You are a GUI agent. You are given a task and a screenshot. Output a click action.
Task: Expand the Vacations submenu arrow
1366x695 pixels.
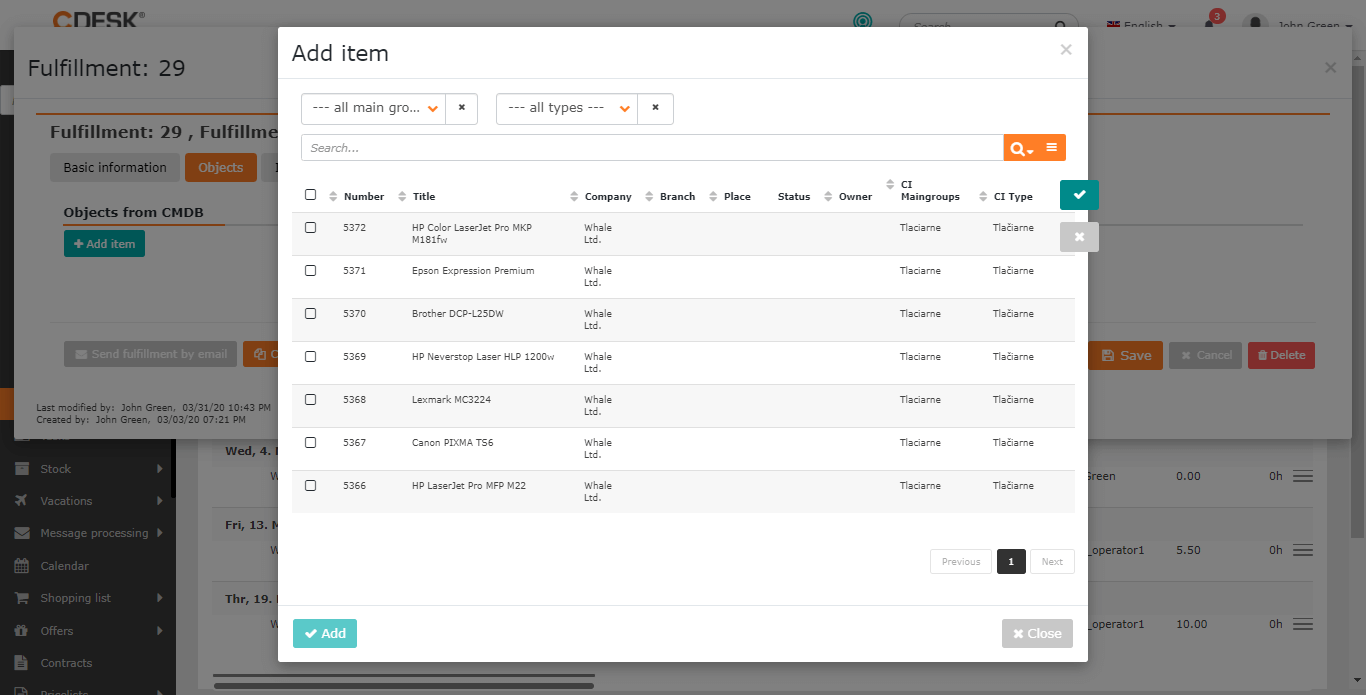[160, 501]
